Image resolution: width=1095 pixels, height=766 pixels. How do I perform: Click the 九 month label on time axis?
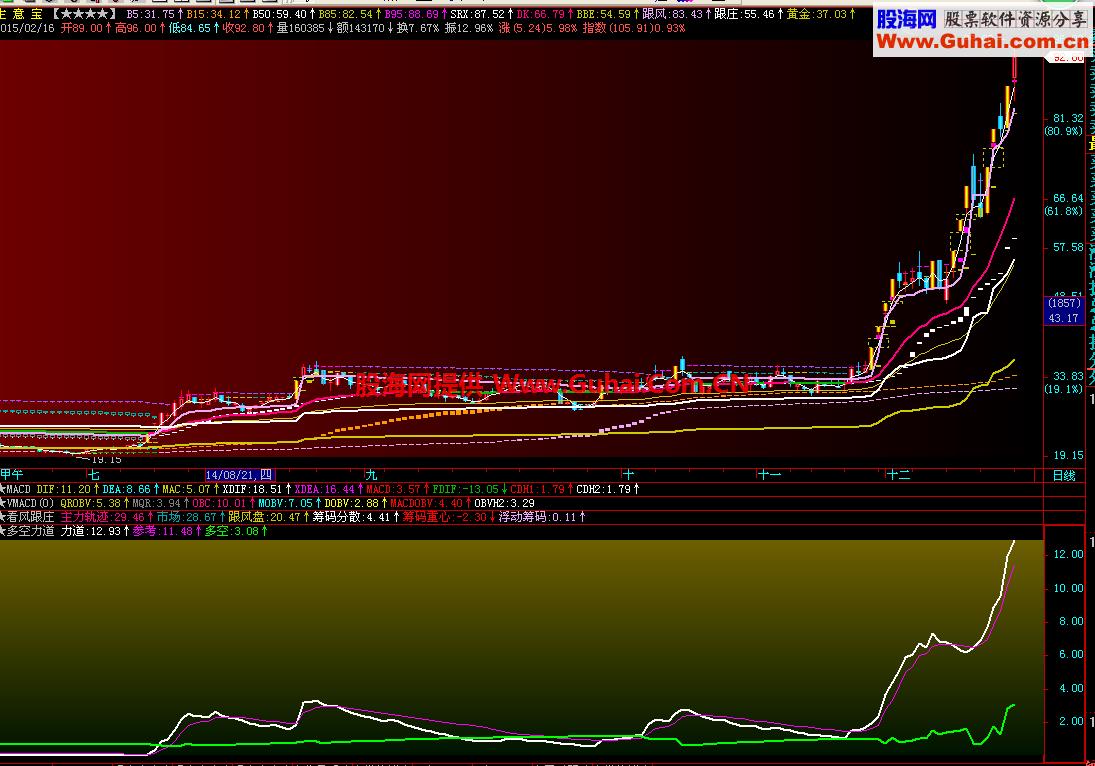[371, 475]
